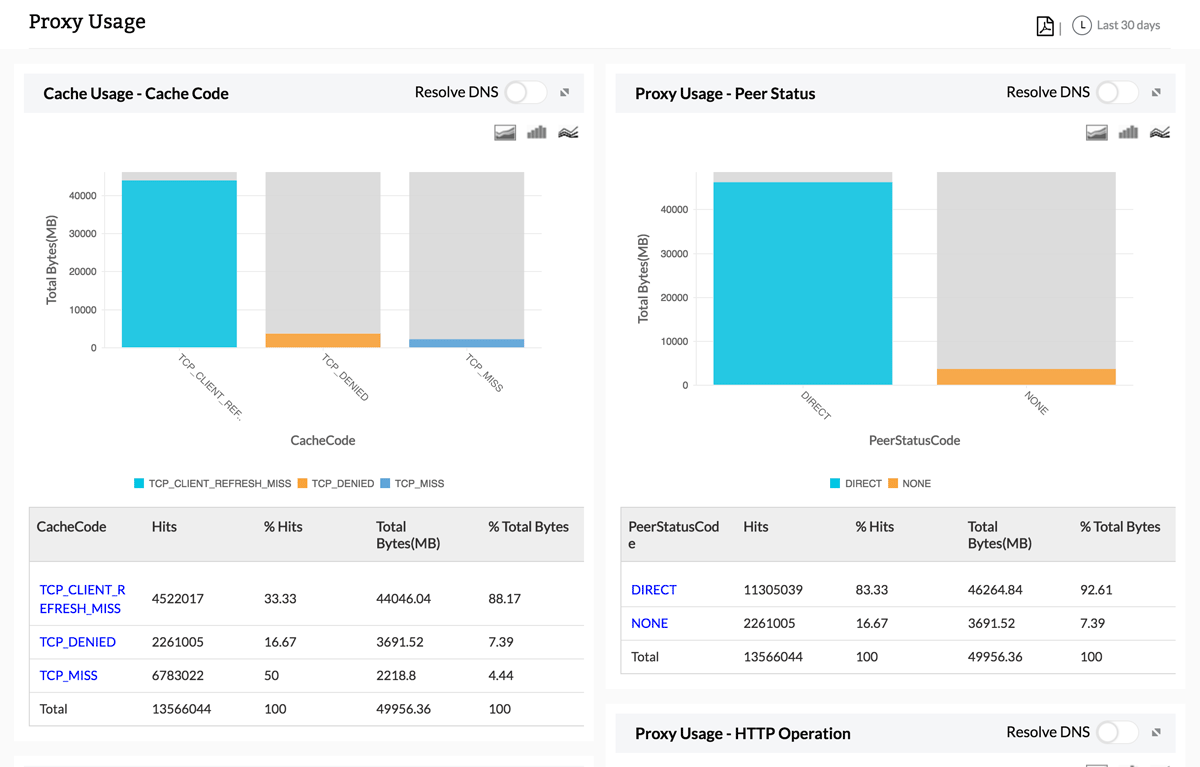Switch Cache Code chart to bar view
Image resolution: width=1200 pixels, height=767 pixels.
537,132
